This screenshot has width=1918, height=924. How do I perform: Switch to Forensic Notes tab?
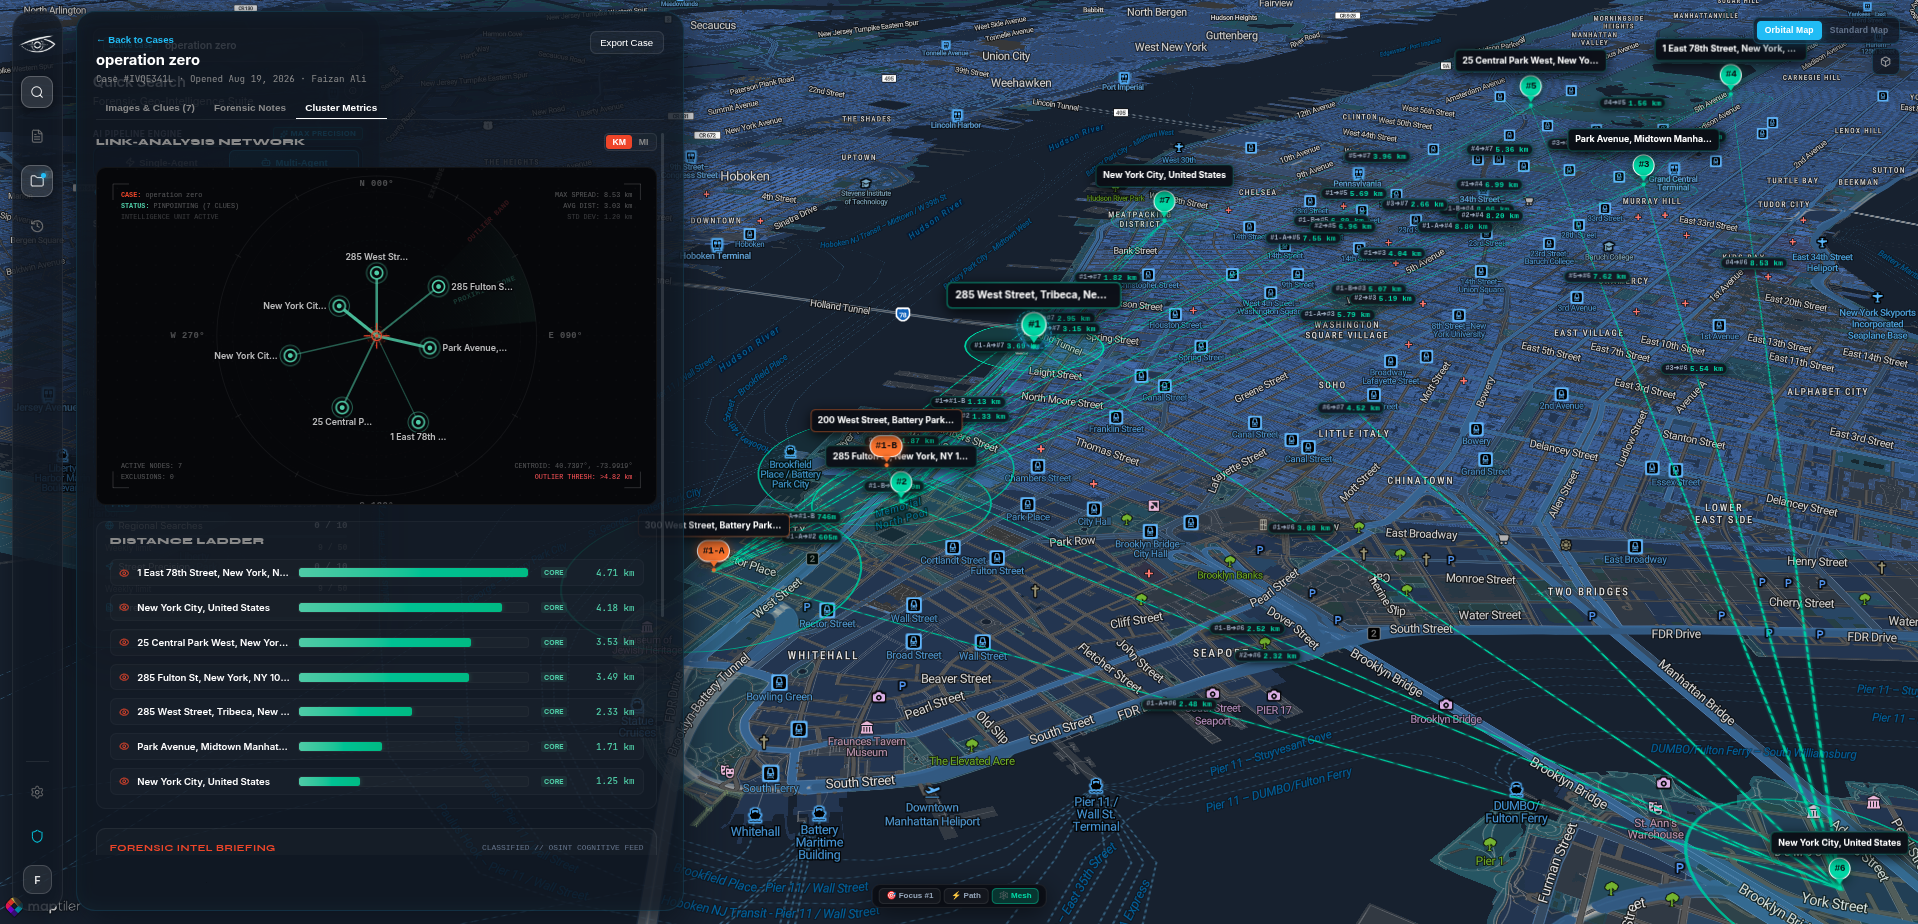(x=250, y=108)
